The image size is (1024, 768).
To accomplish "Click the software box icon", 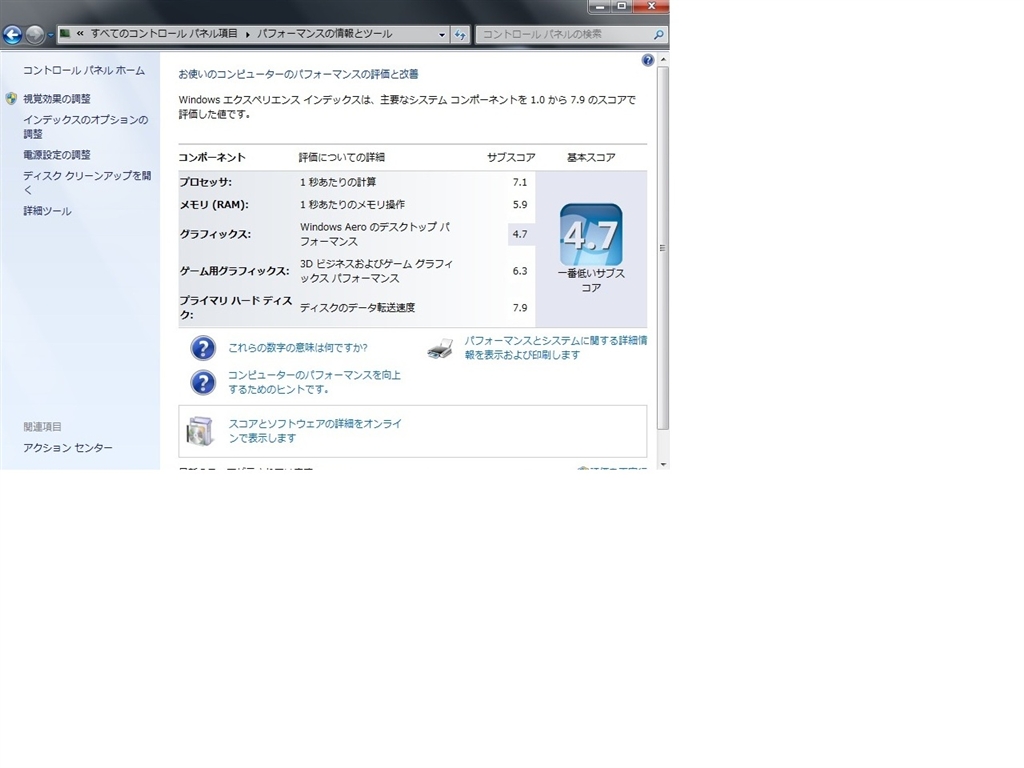I will pos(200,431).
